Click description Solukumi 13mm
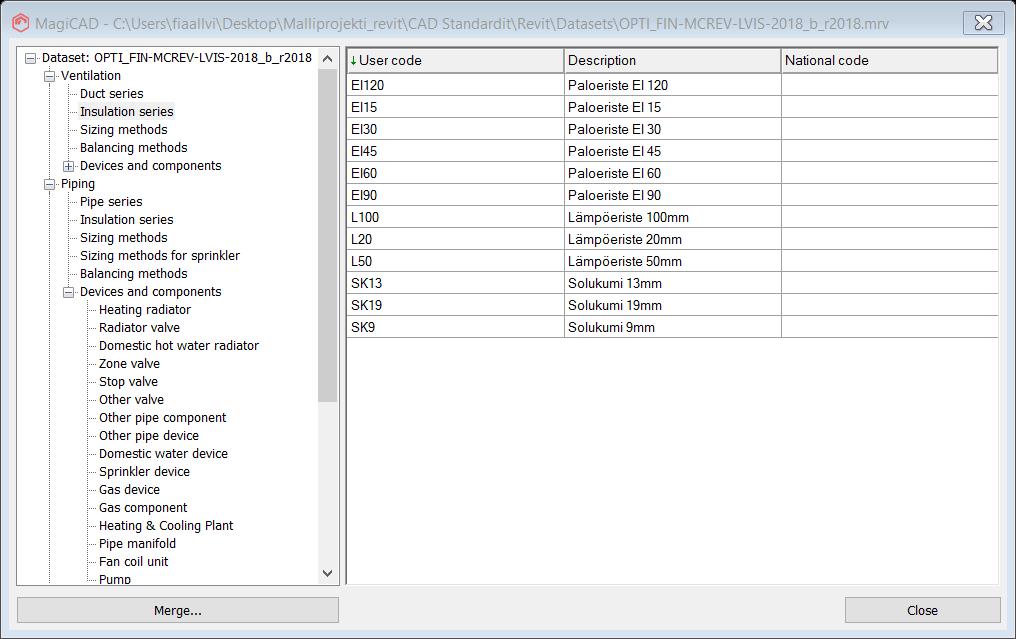Image resolution: width=1016 pixels, height=639 pixels. [614, 284]
